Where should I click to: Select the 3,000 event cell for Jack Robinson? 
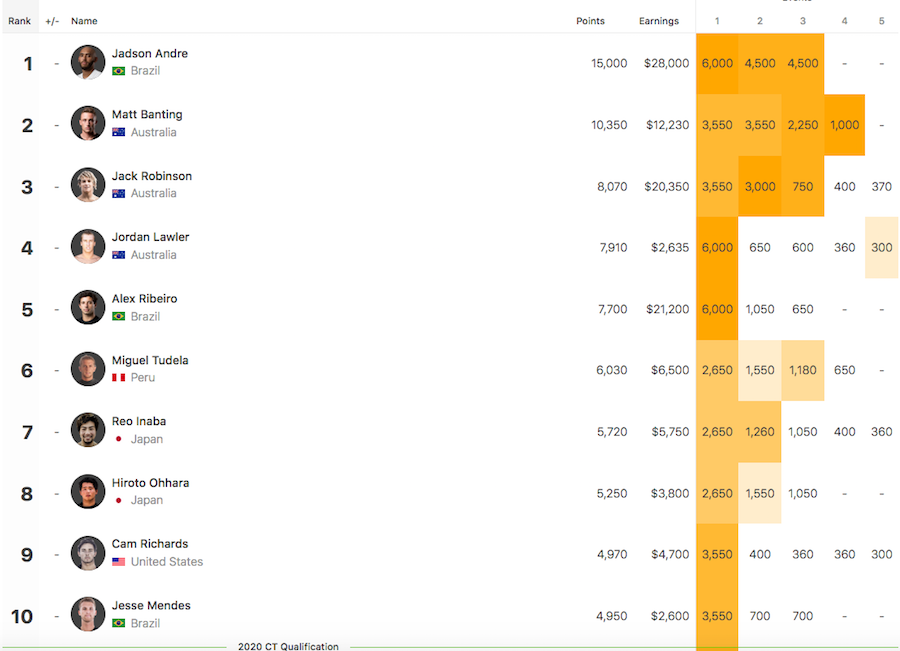click(x=760, y=187)
